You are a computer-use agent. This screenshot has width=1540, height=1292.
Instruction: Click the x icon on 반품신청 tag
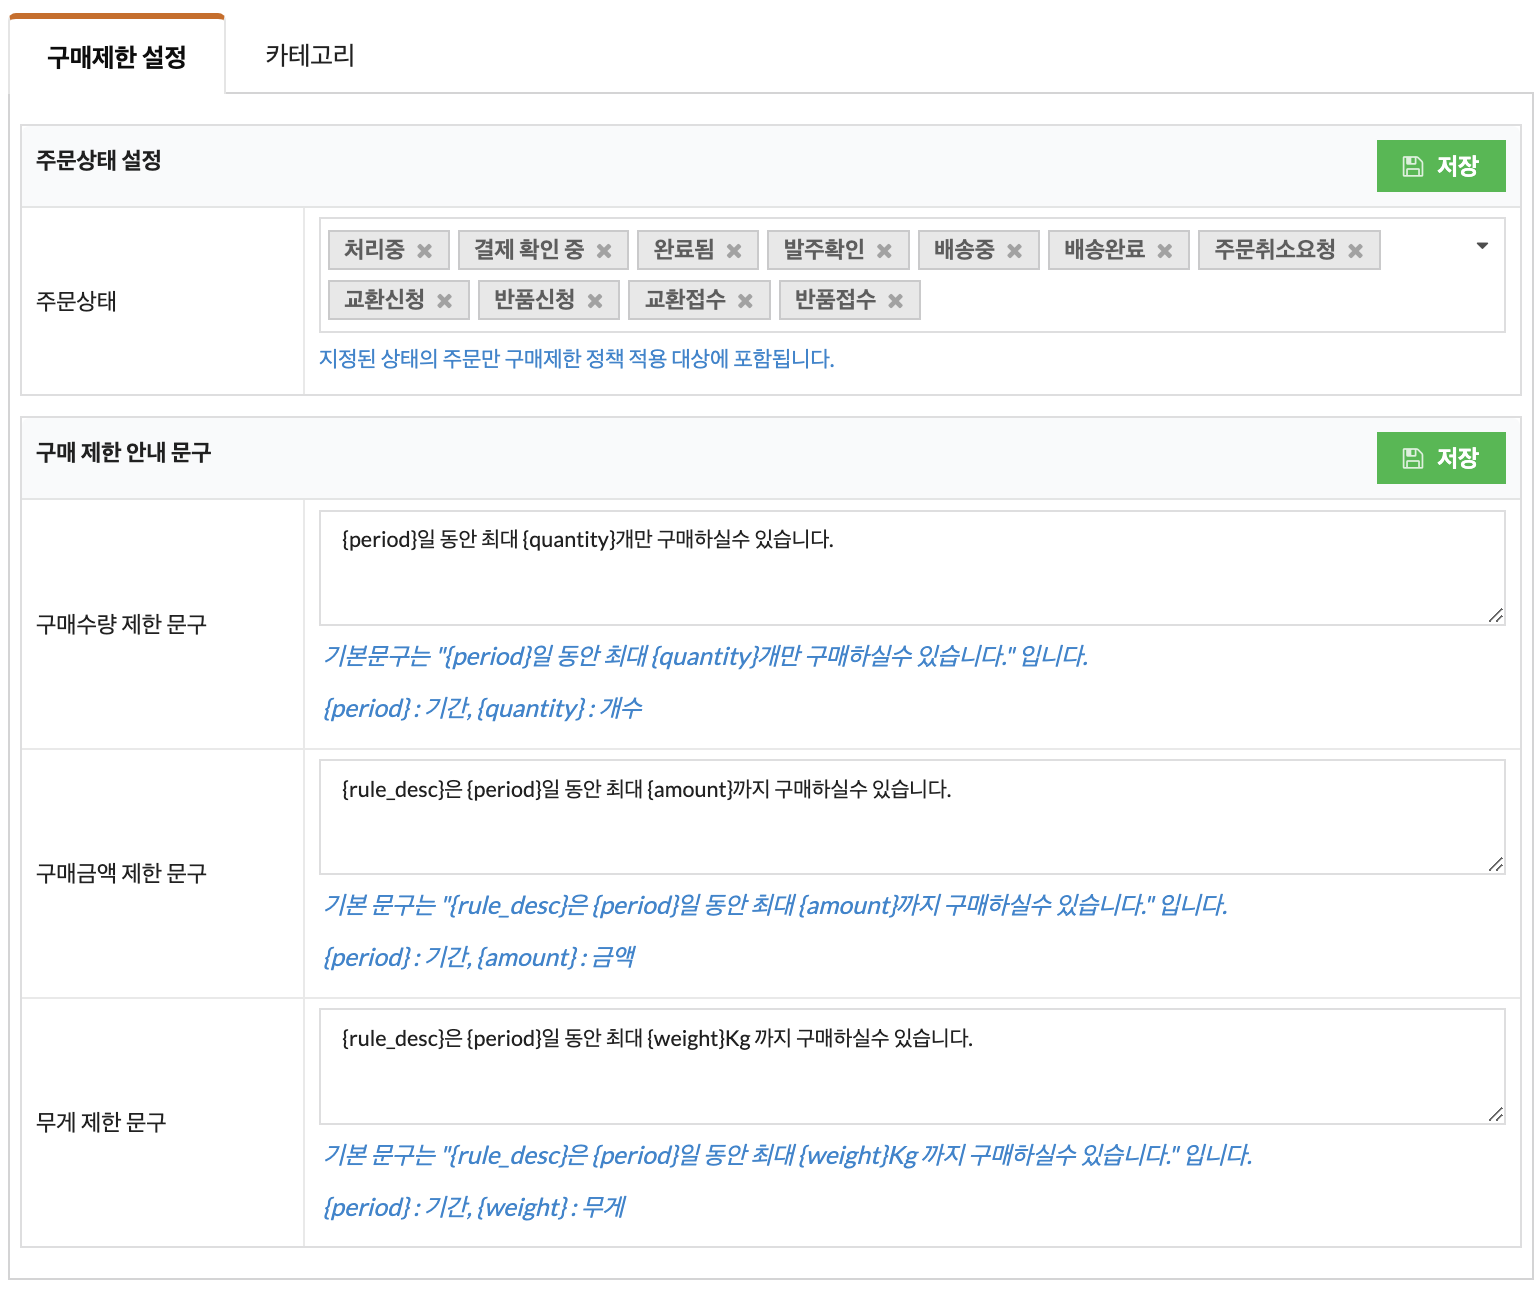point(595,301)
